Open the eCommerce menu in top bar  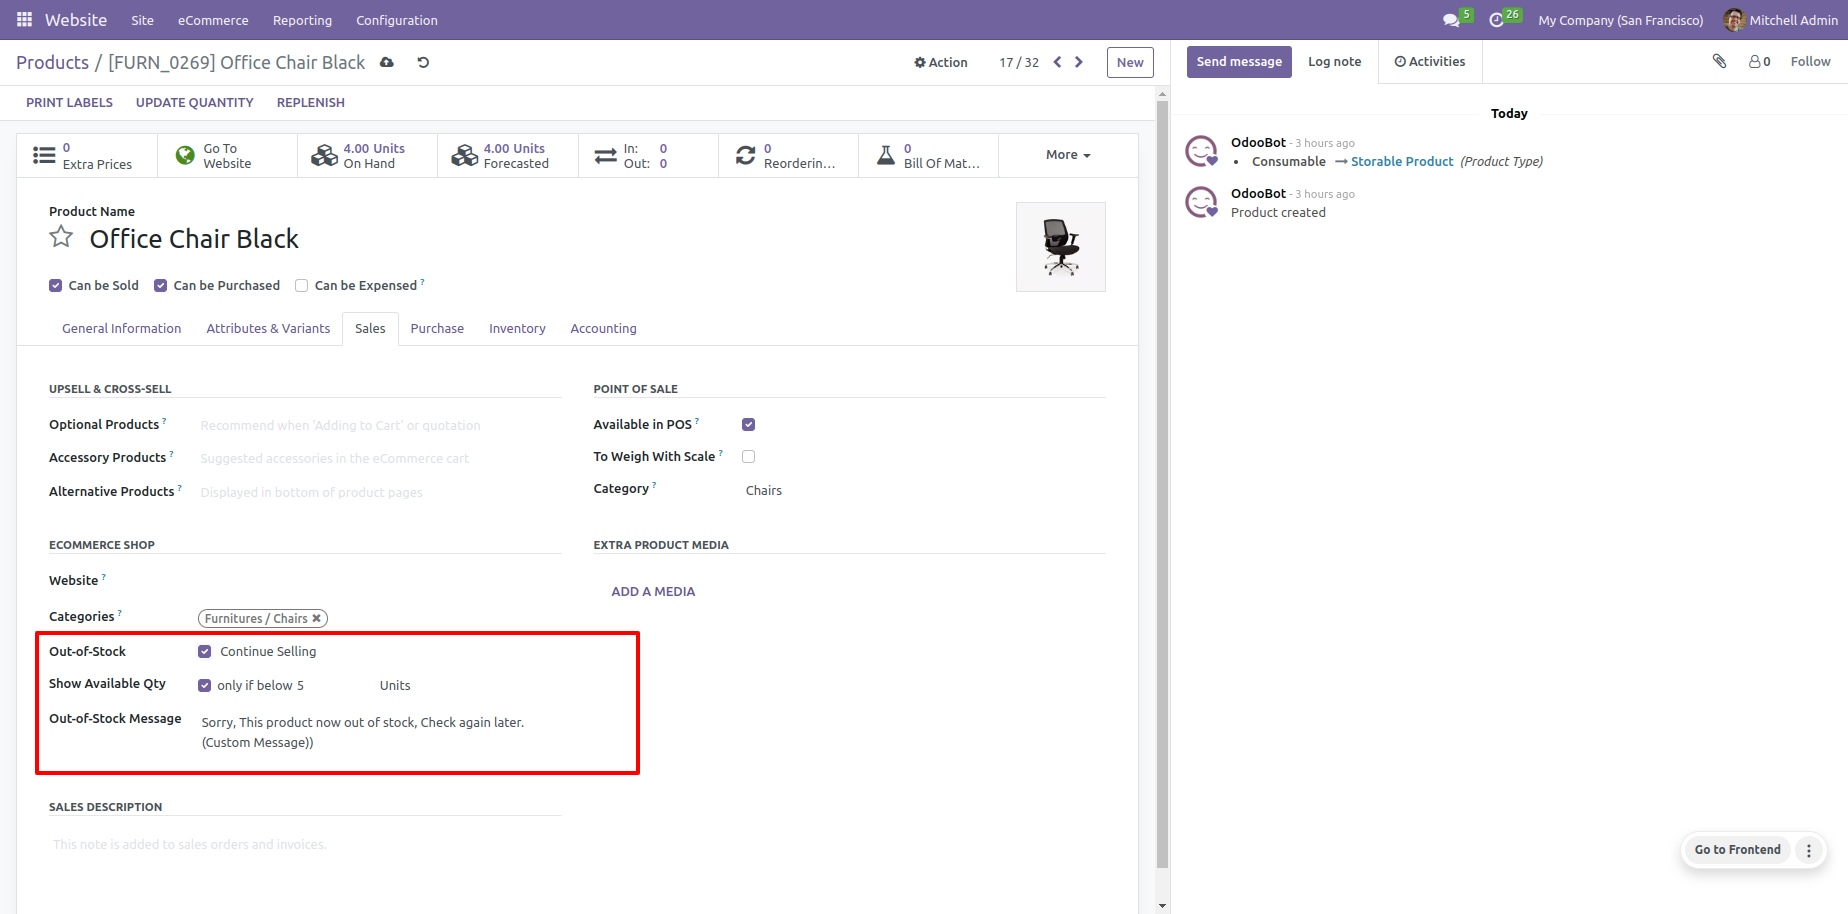(212, 20)
